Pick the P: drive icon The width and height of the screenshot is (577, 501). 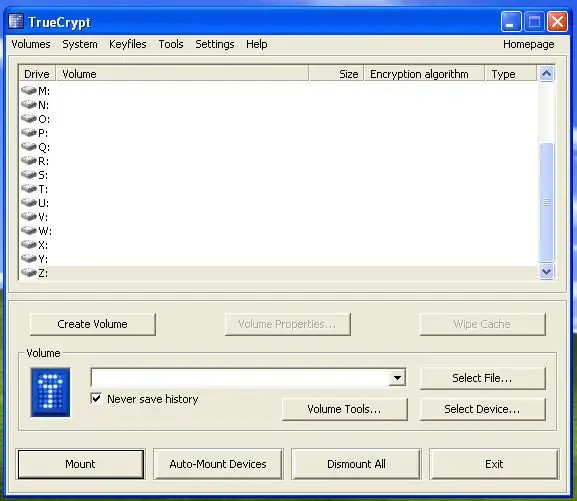tap(29, 133)
